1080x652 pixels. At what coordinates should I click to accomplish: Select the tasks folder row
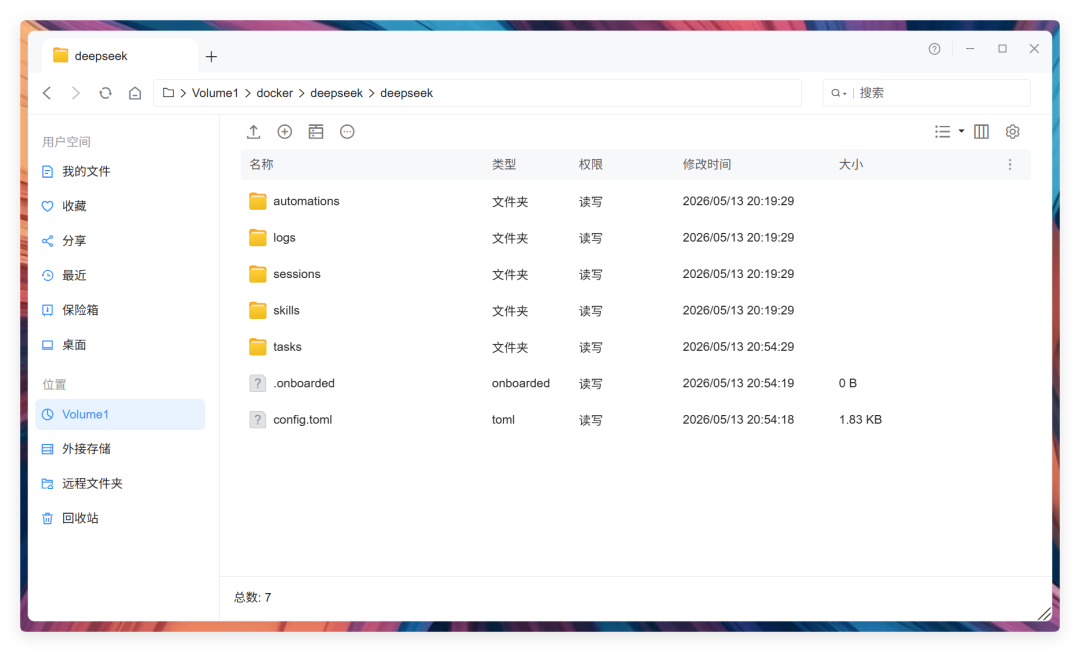point(635,347)
